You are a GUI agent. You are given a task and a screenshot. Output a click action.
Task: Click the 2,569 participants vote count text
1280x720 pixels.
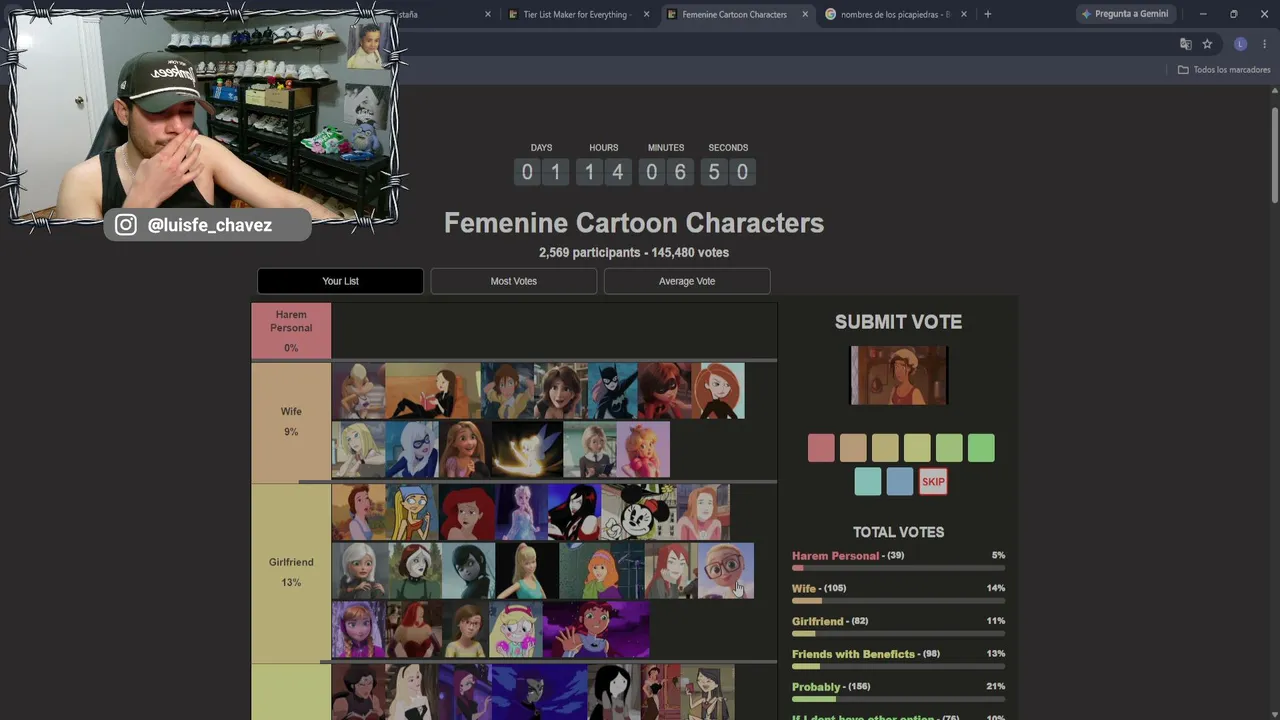[x=634, y=253]
